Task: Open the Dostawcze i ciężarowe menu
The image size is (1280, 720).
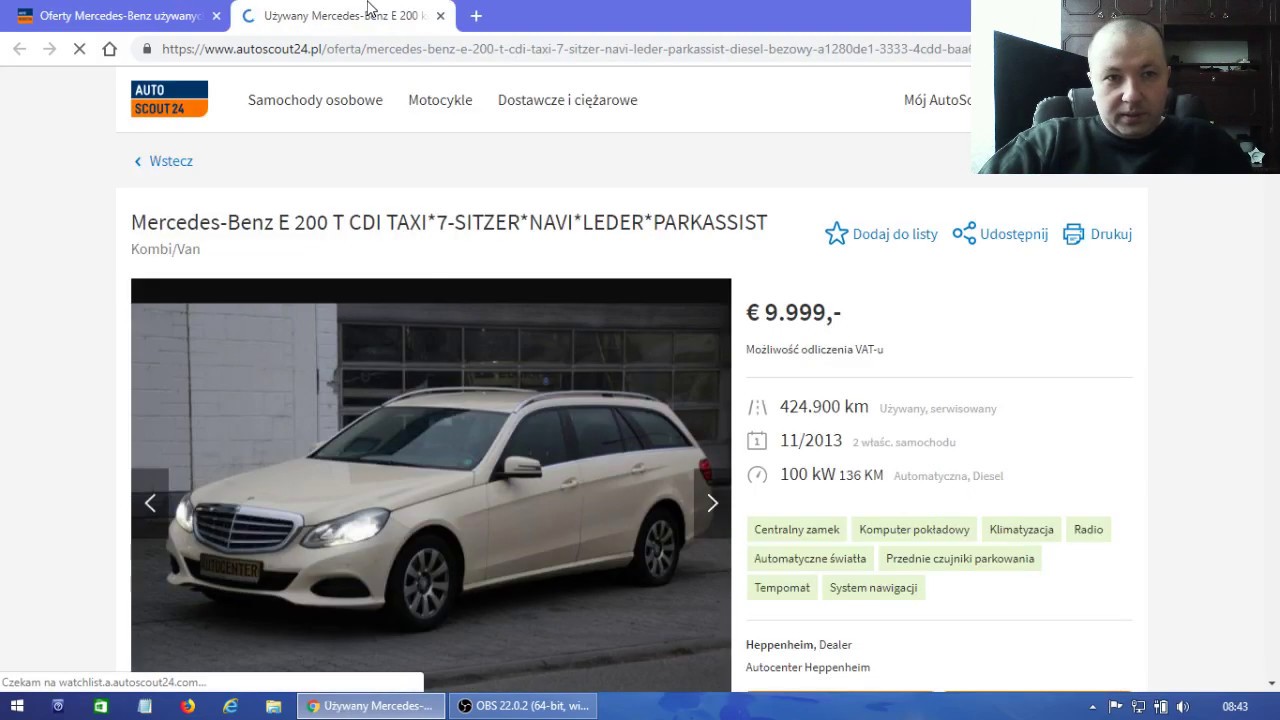Action: (x=567, y=100)
